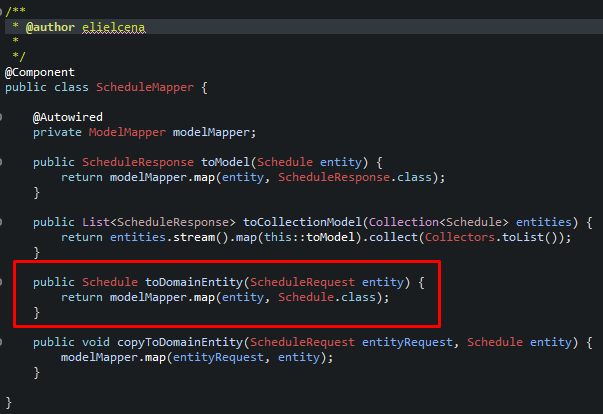Click the ModelMapper field type
Screen dimensions: 603x414
(x=127, y=132)
